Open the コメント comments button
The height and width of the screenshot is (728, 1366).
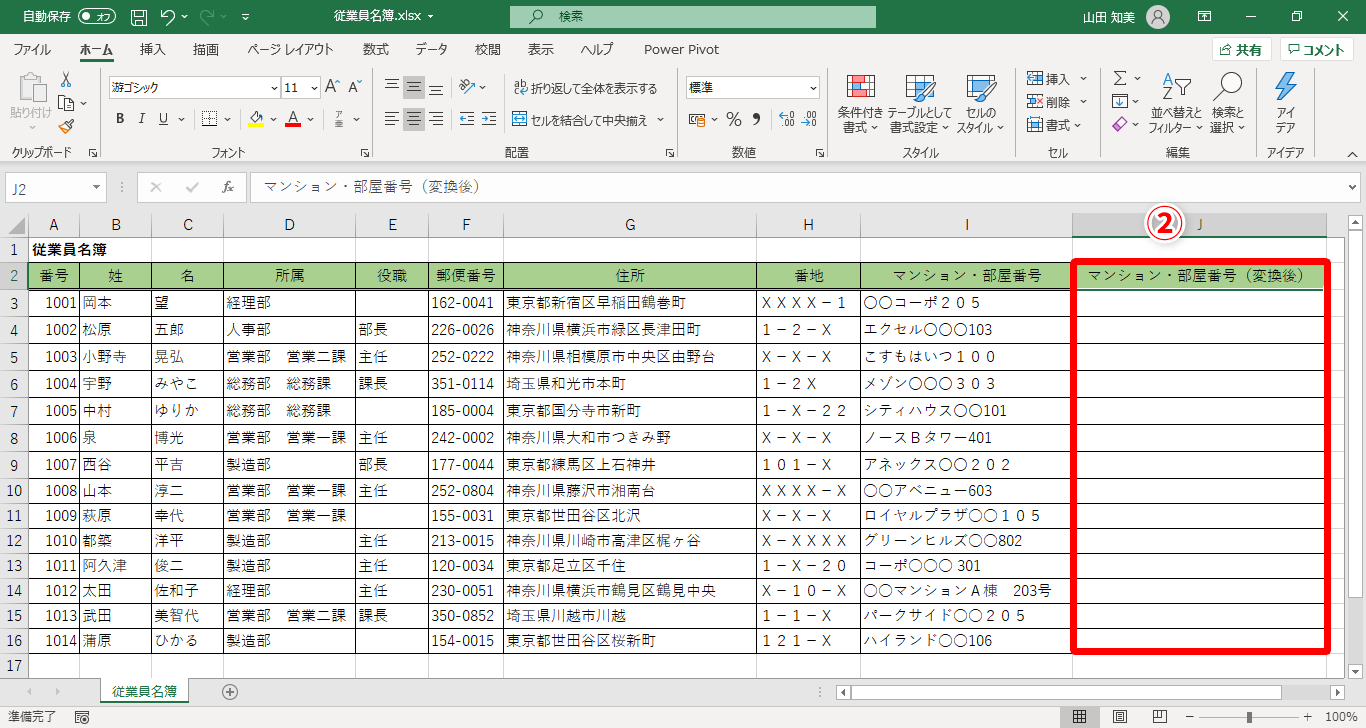(1317, 49)
